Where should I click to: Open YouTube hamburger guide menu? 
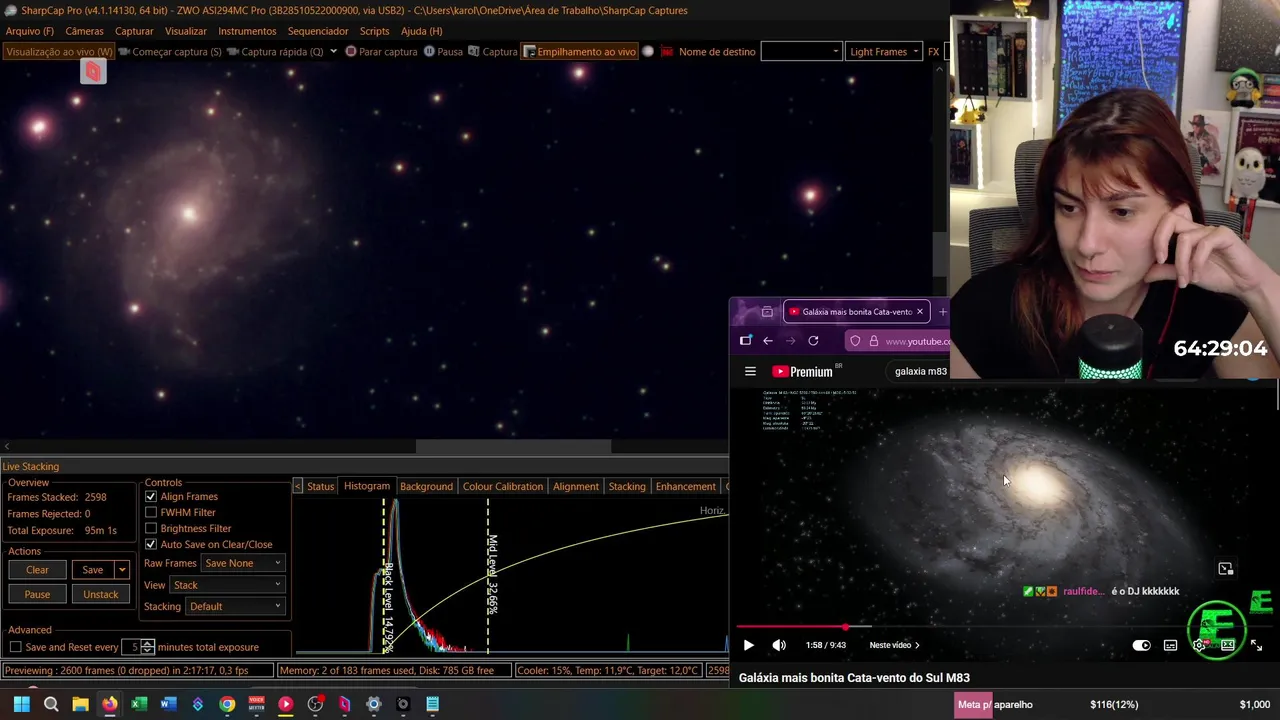750,371
